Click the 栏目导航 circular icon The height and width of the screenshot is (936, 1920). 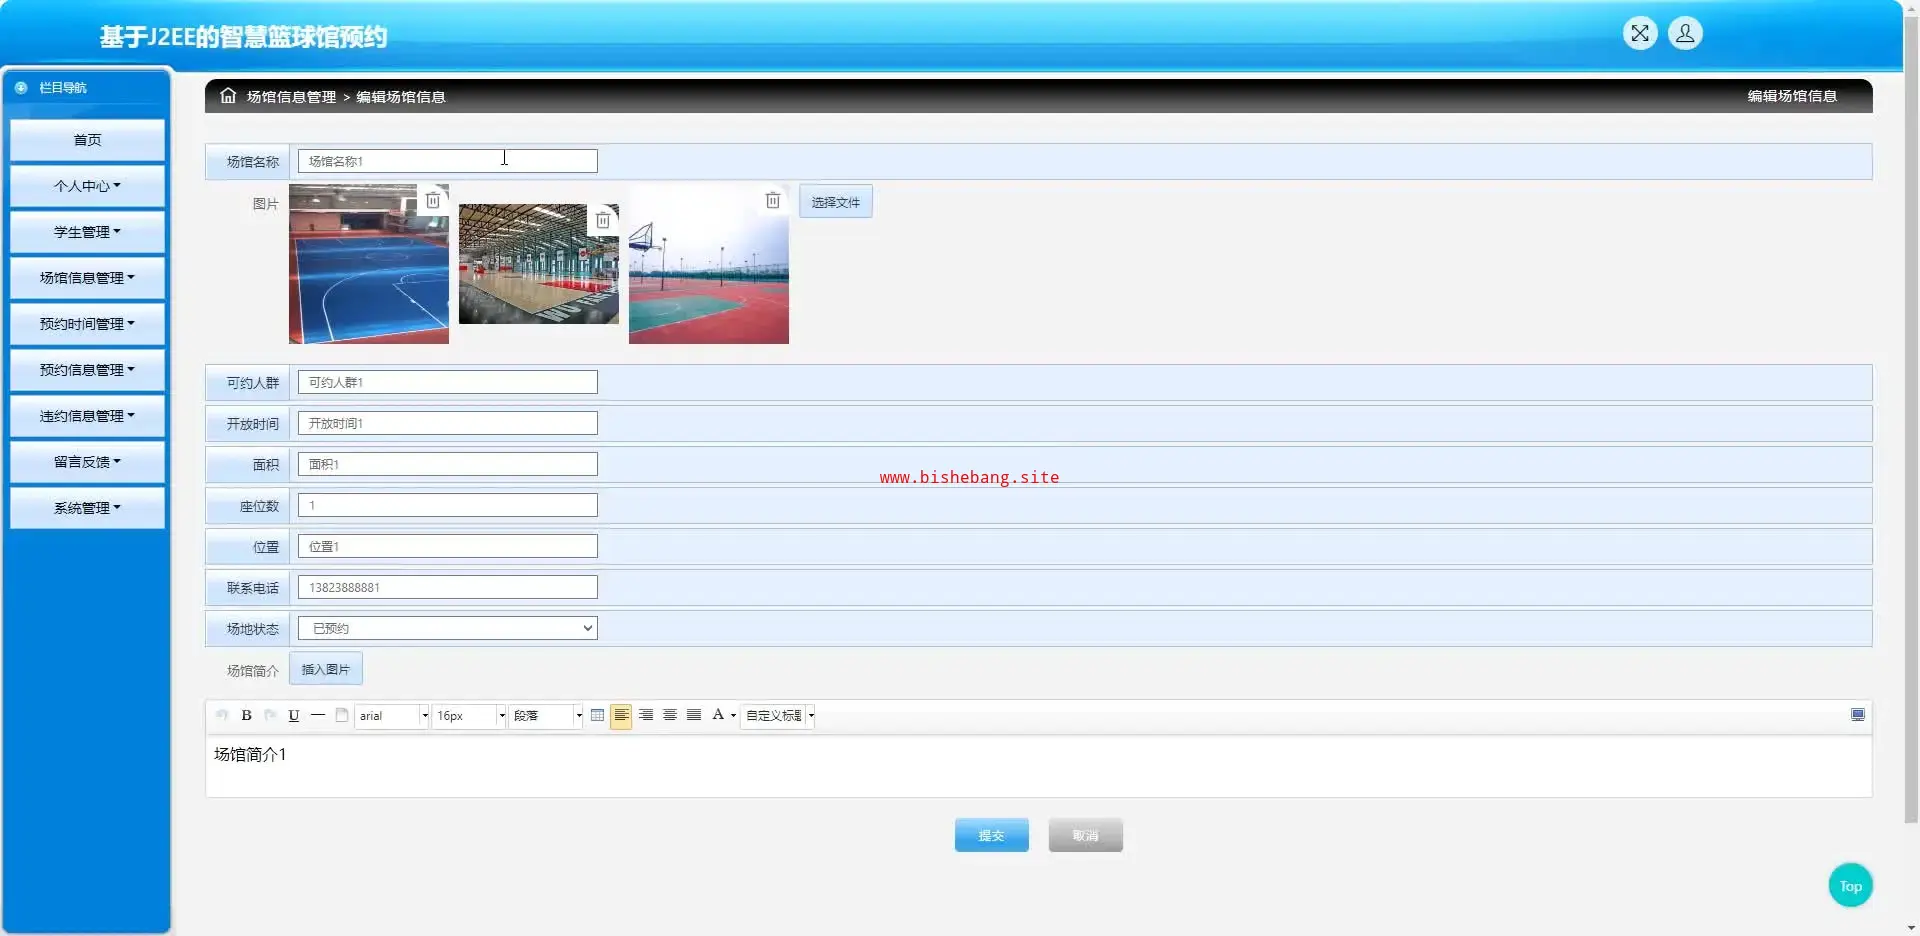21,88
